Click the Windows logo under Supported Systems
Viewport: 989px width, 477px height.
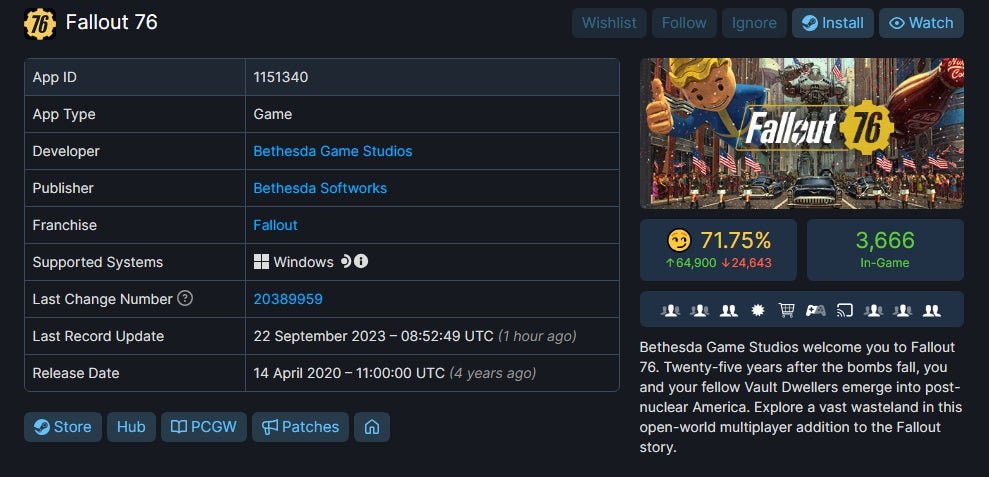(x=261, y=262)
